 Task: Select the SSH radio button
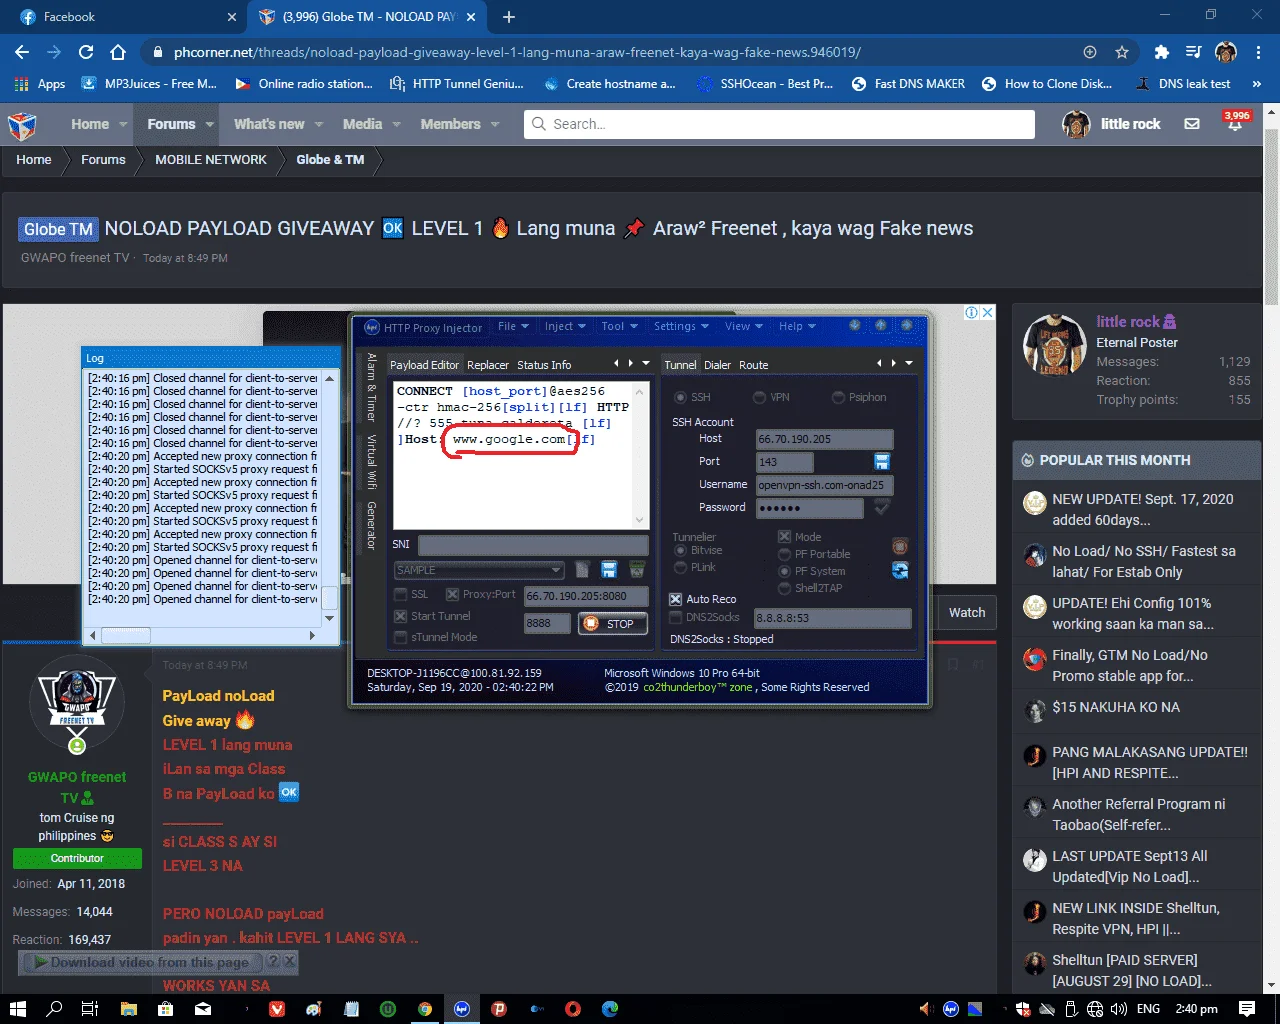tap(680, 397)
